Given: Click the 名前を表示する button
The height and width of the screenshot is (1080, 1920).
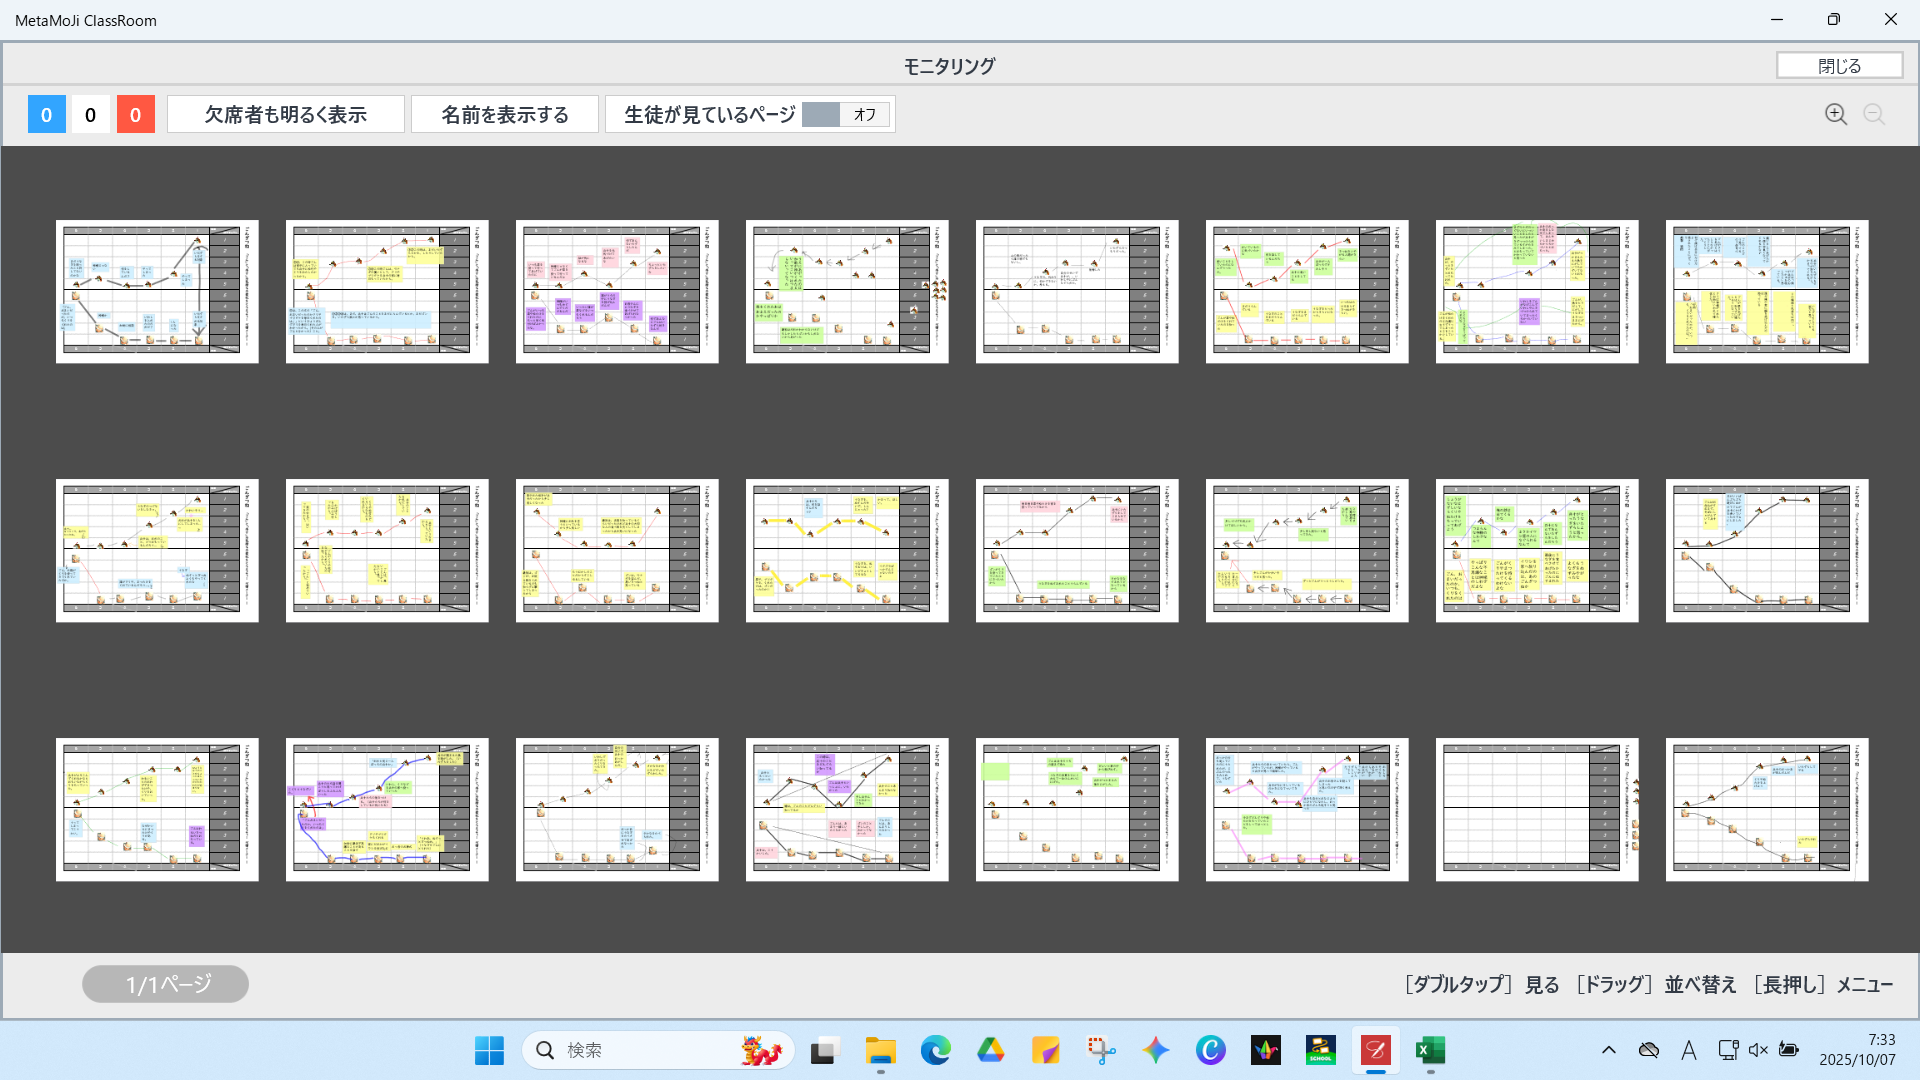Looking at the screenshot, I should [x=505, y=114].
